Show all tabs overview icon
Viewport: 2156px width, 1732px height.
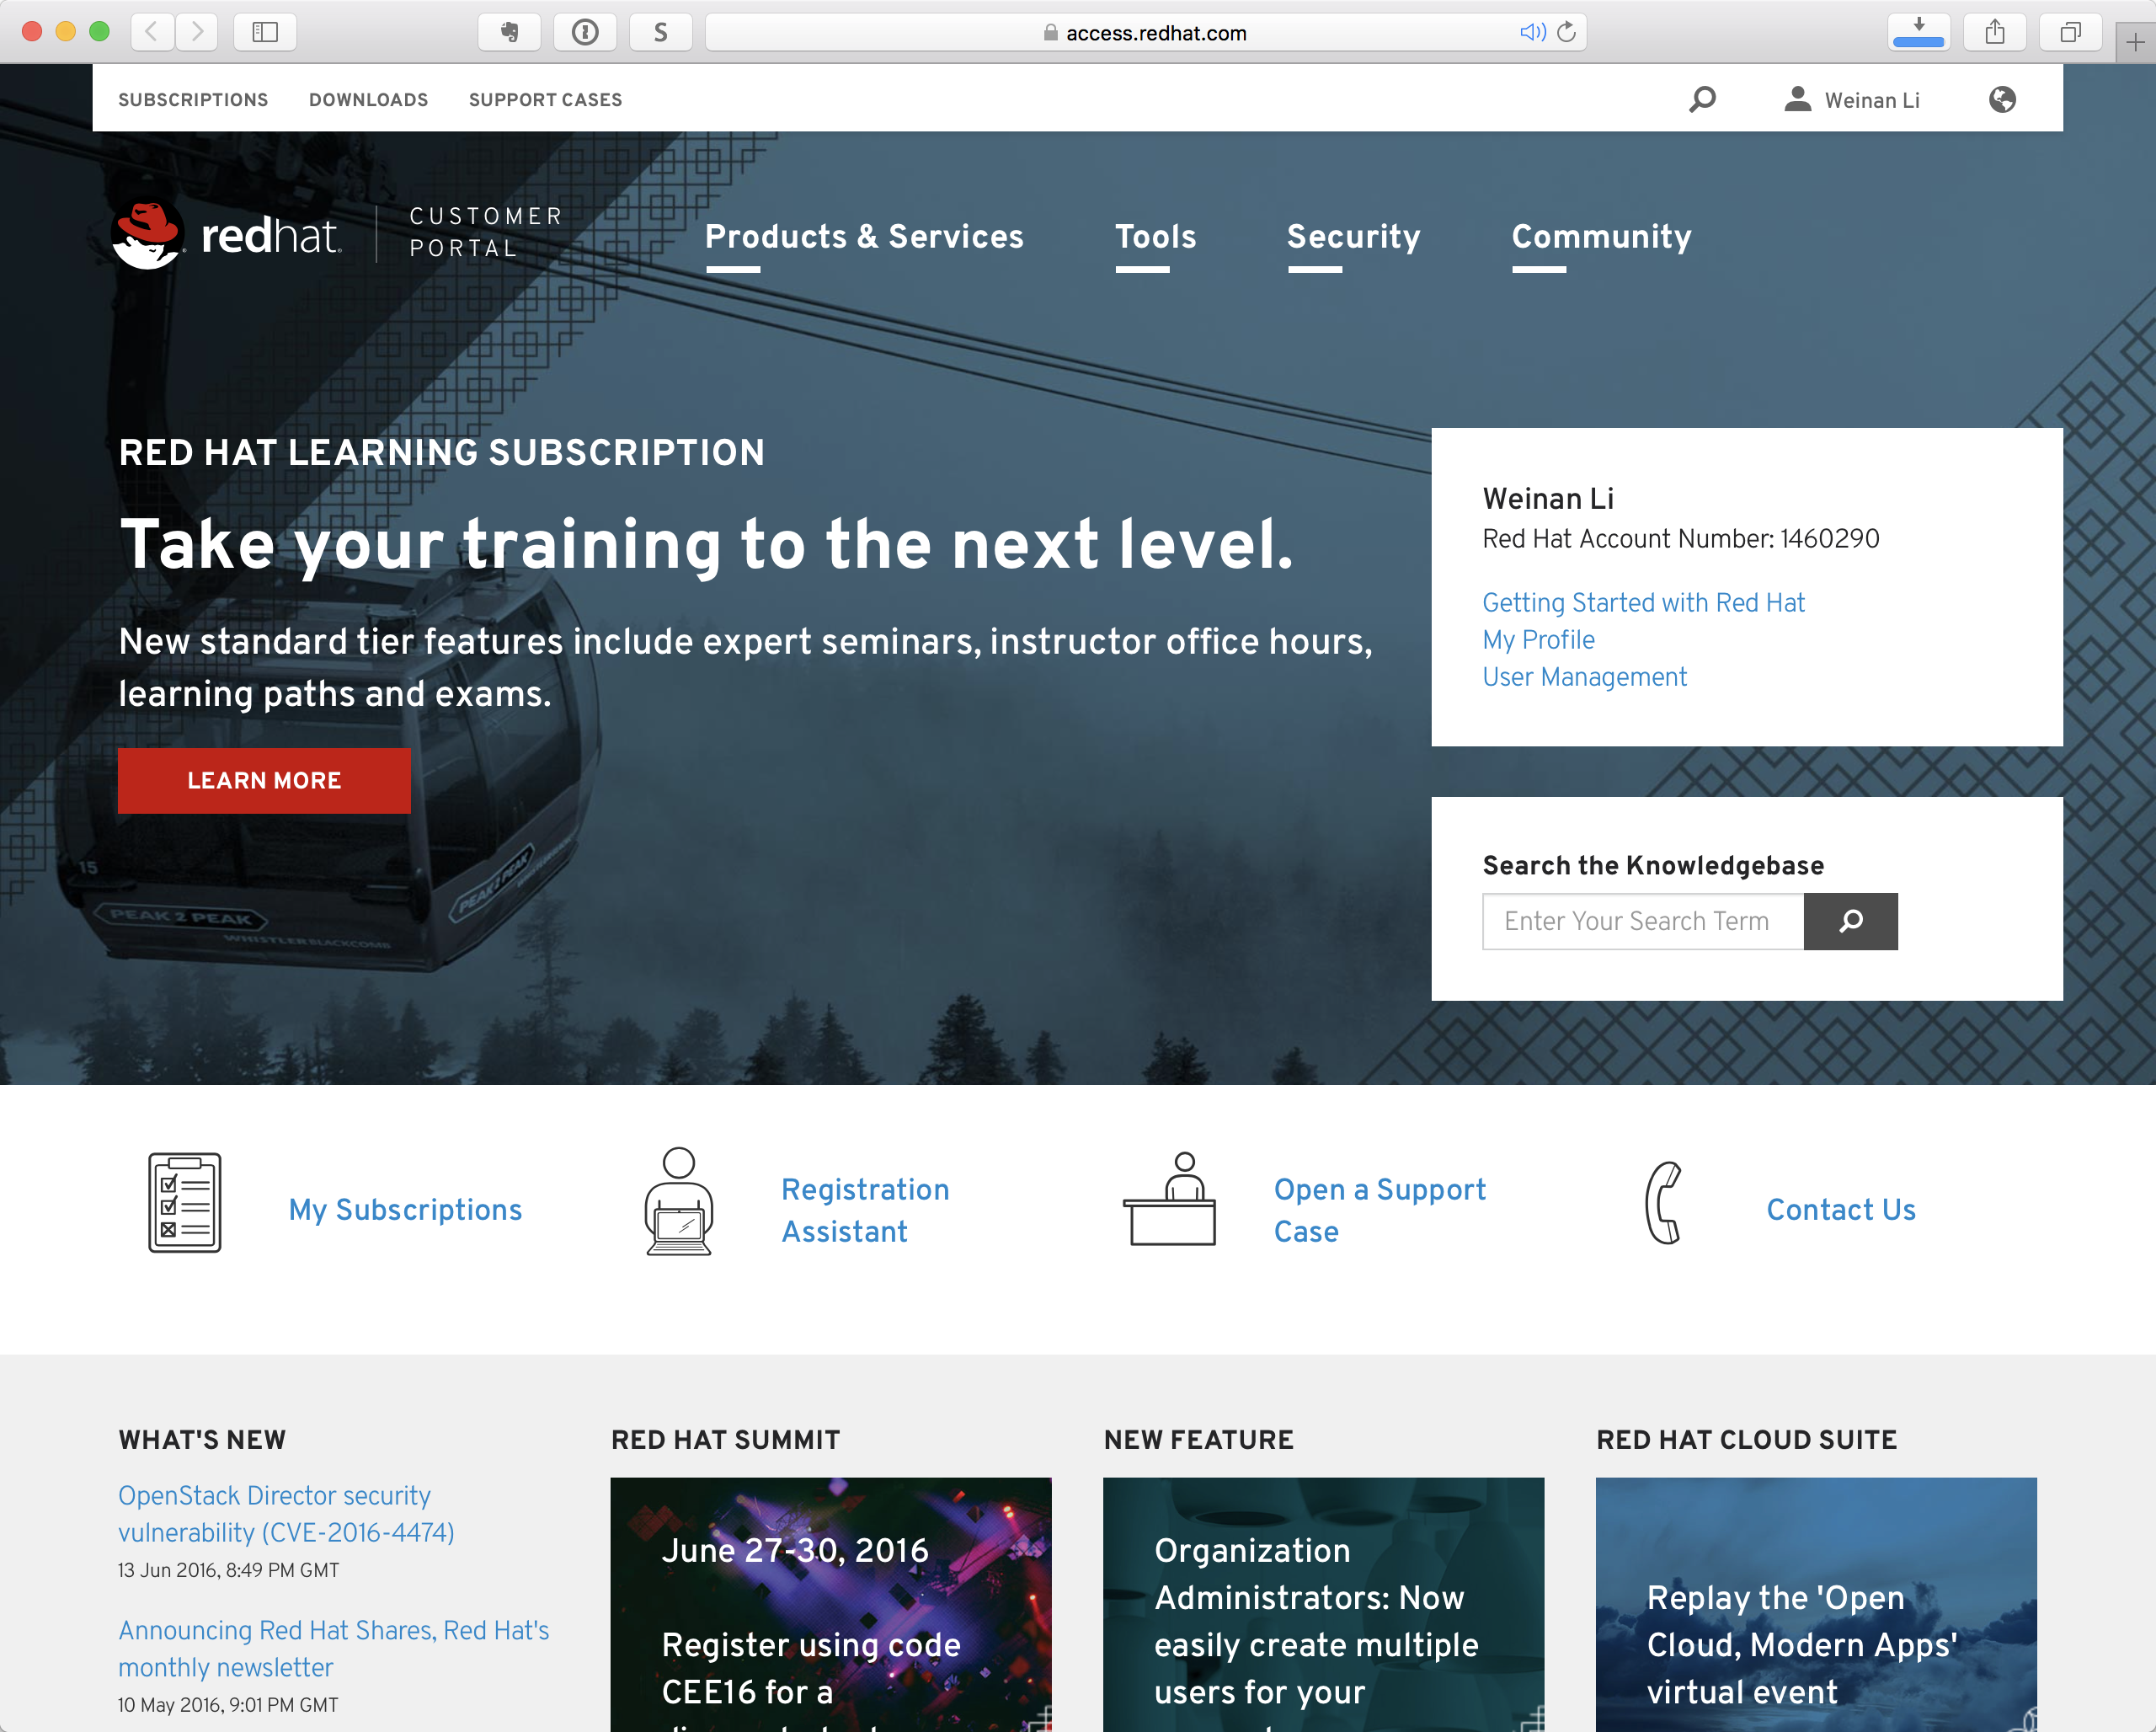(x=2070, y=32)
